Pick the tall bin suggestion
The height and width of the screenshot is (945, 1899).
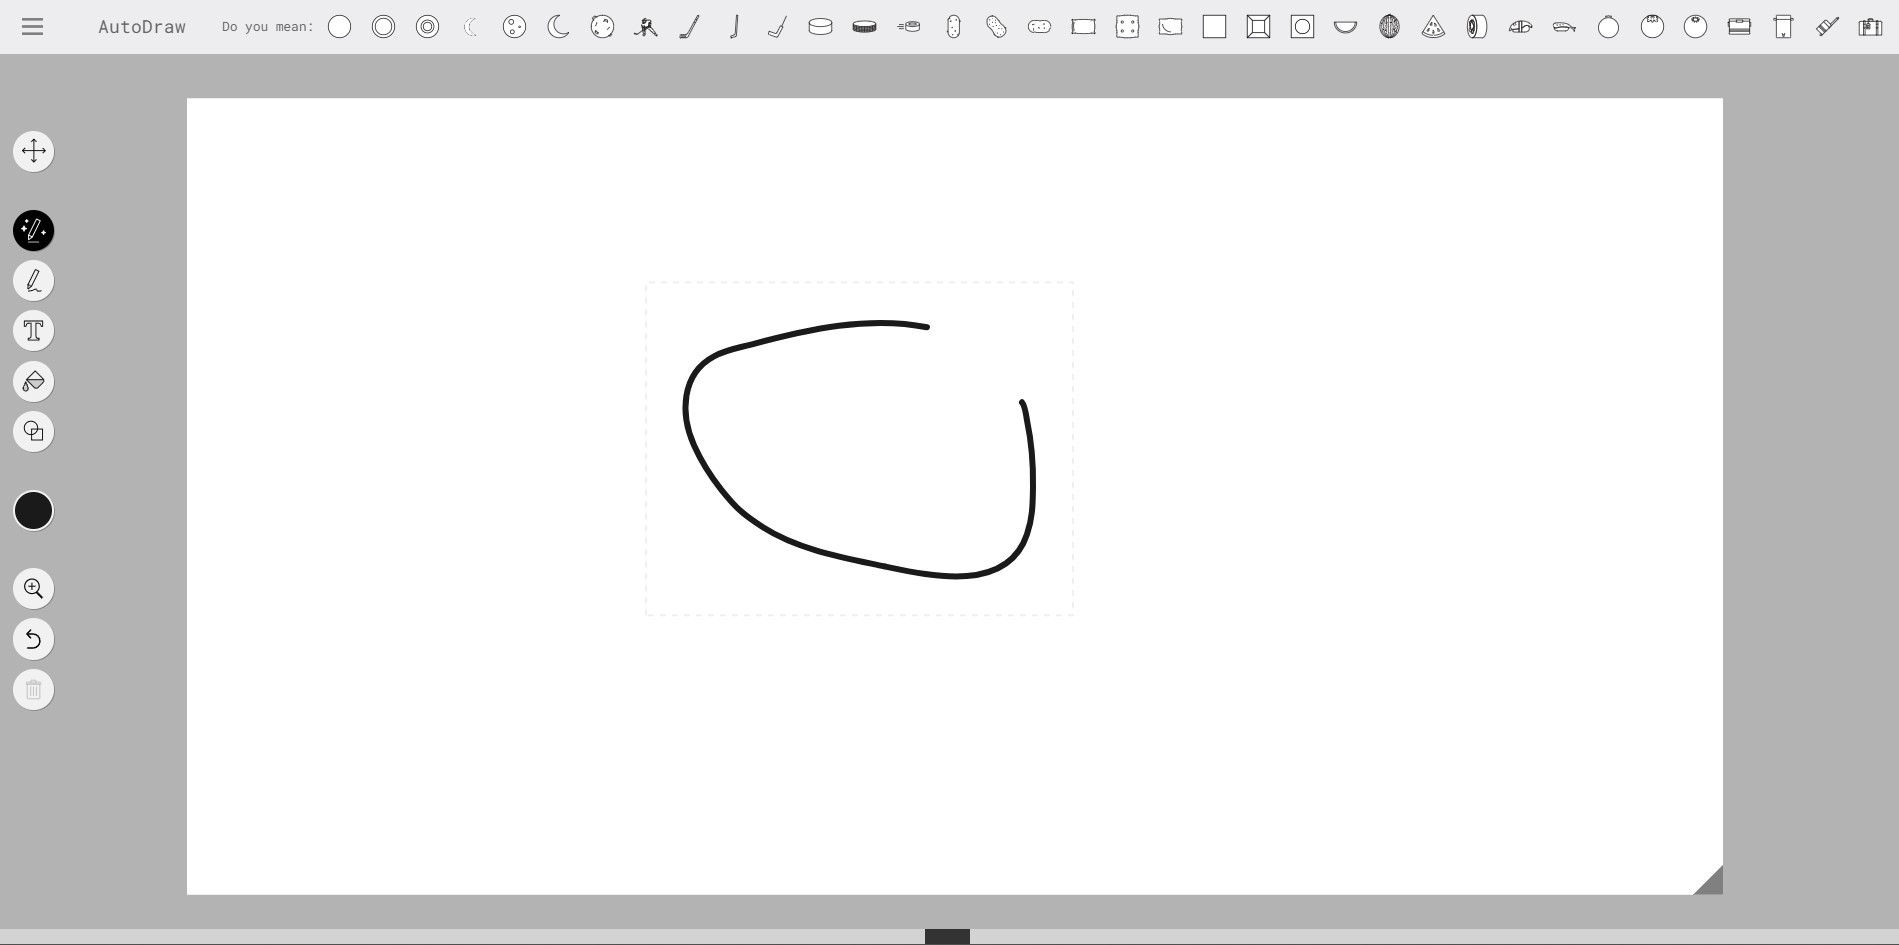(1783, 27)
